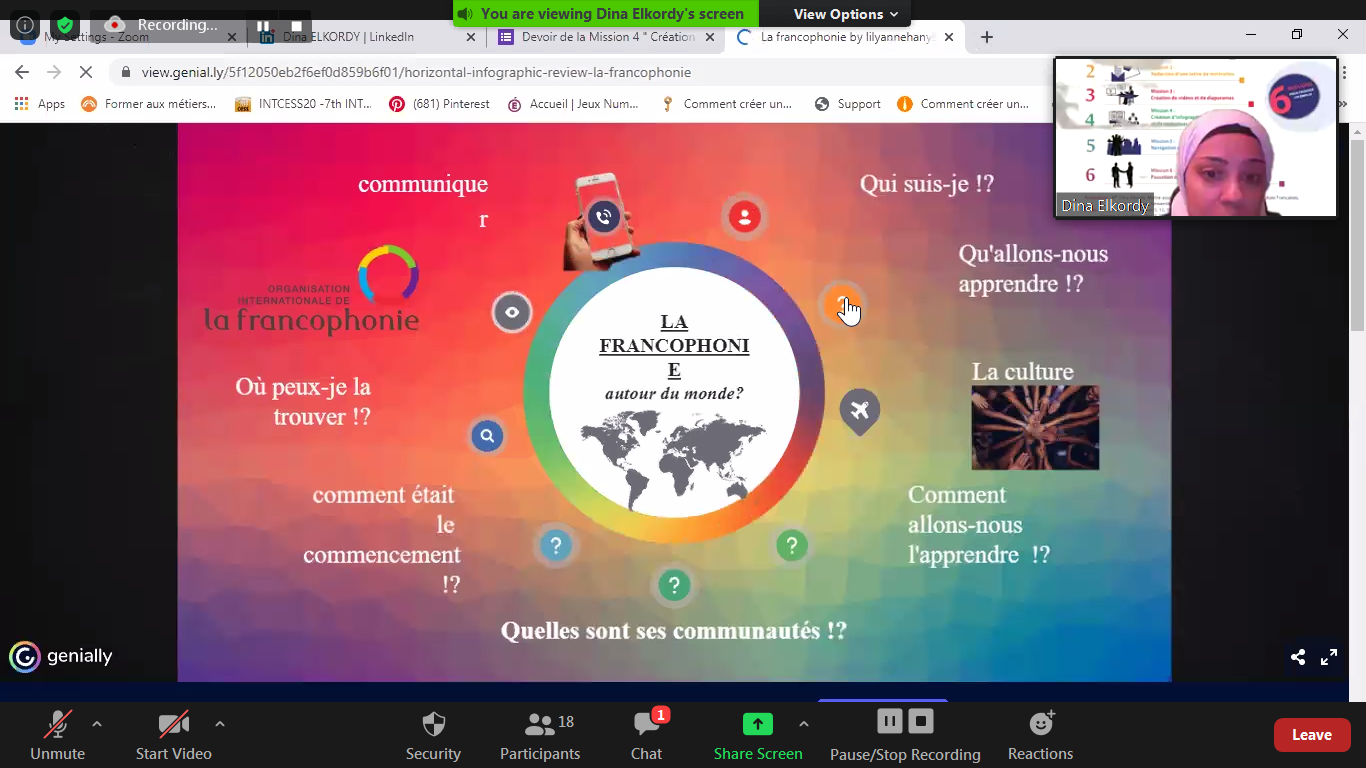The image size is (1366, 768).
Task: Leave the Zoom meeting
Action: [x=1311, y=735]
